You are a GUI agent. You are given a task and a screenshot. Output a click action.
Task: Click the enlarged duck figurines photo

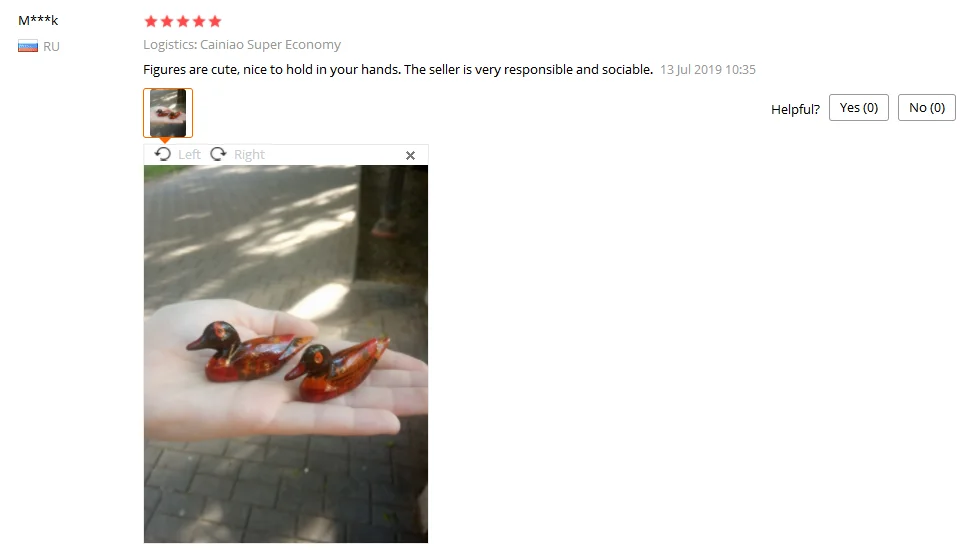click(x=286, y=354)
